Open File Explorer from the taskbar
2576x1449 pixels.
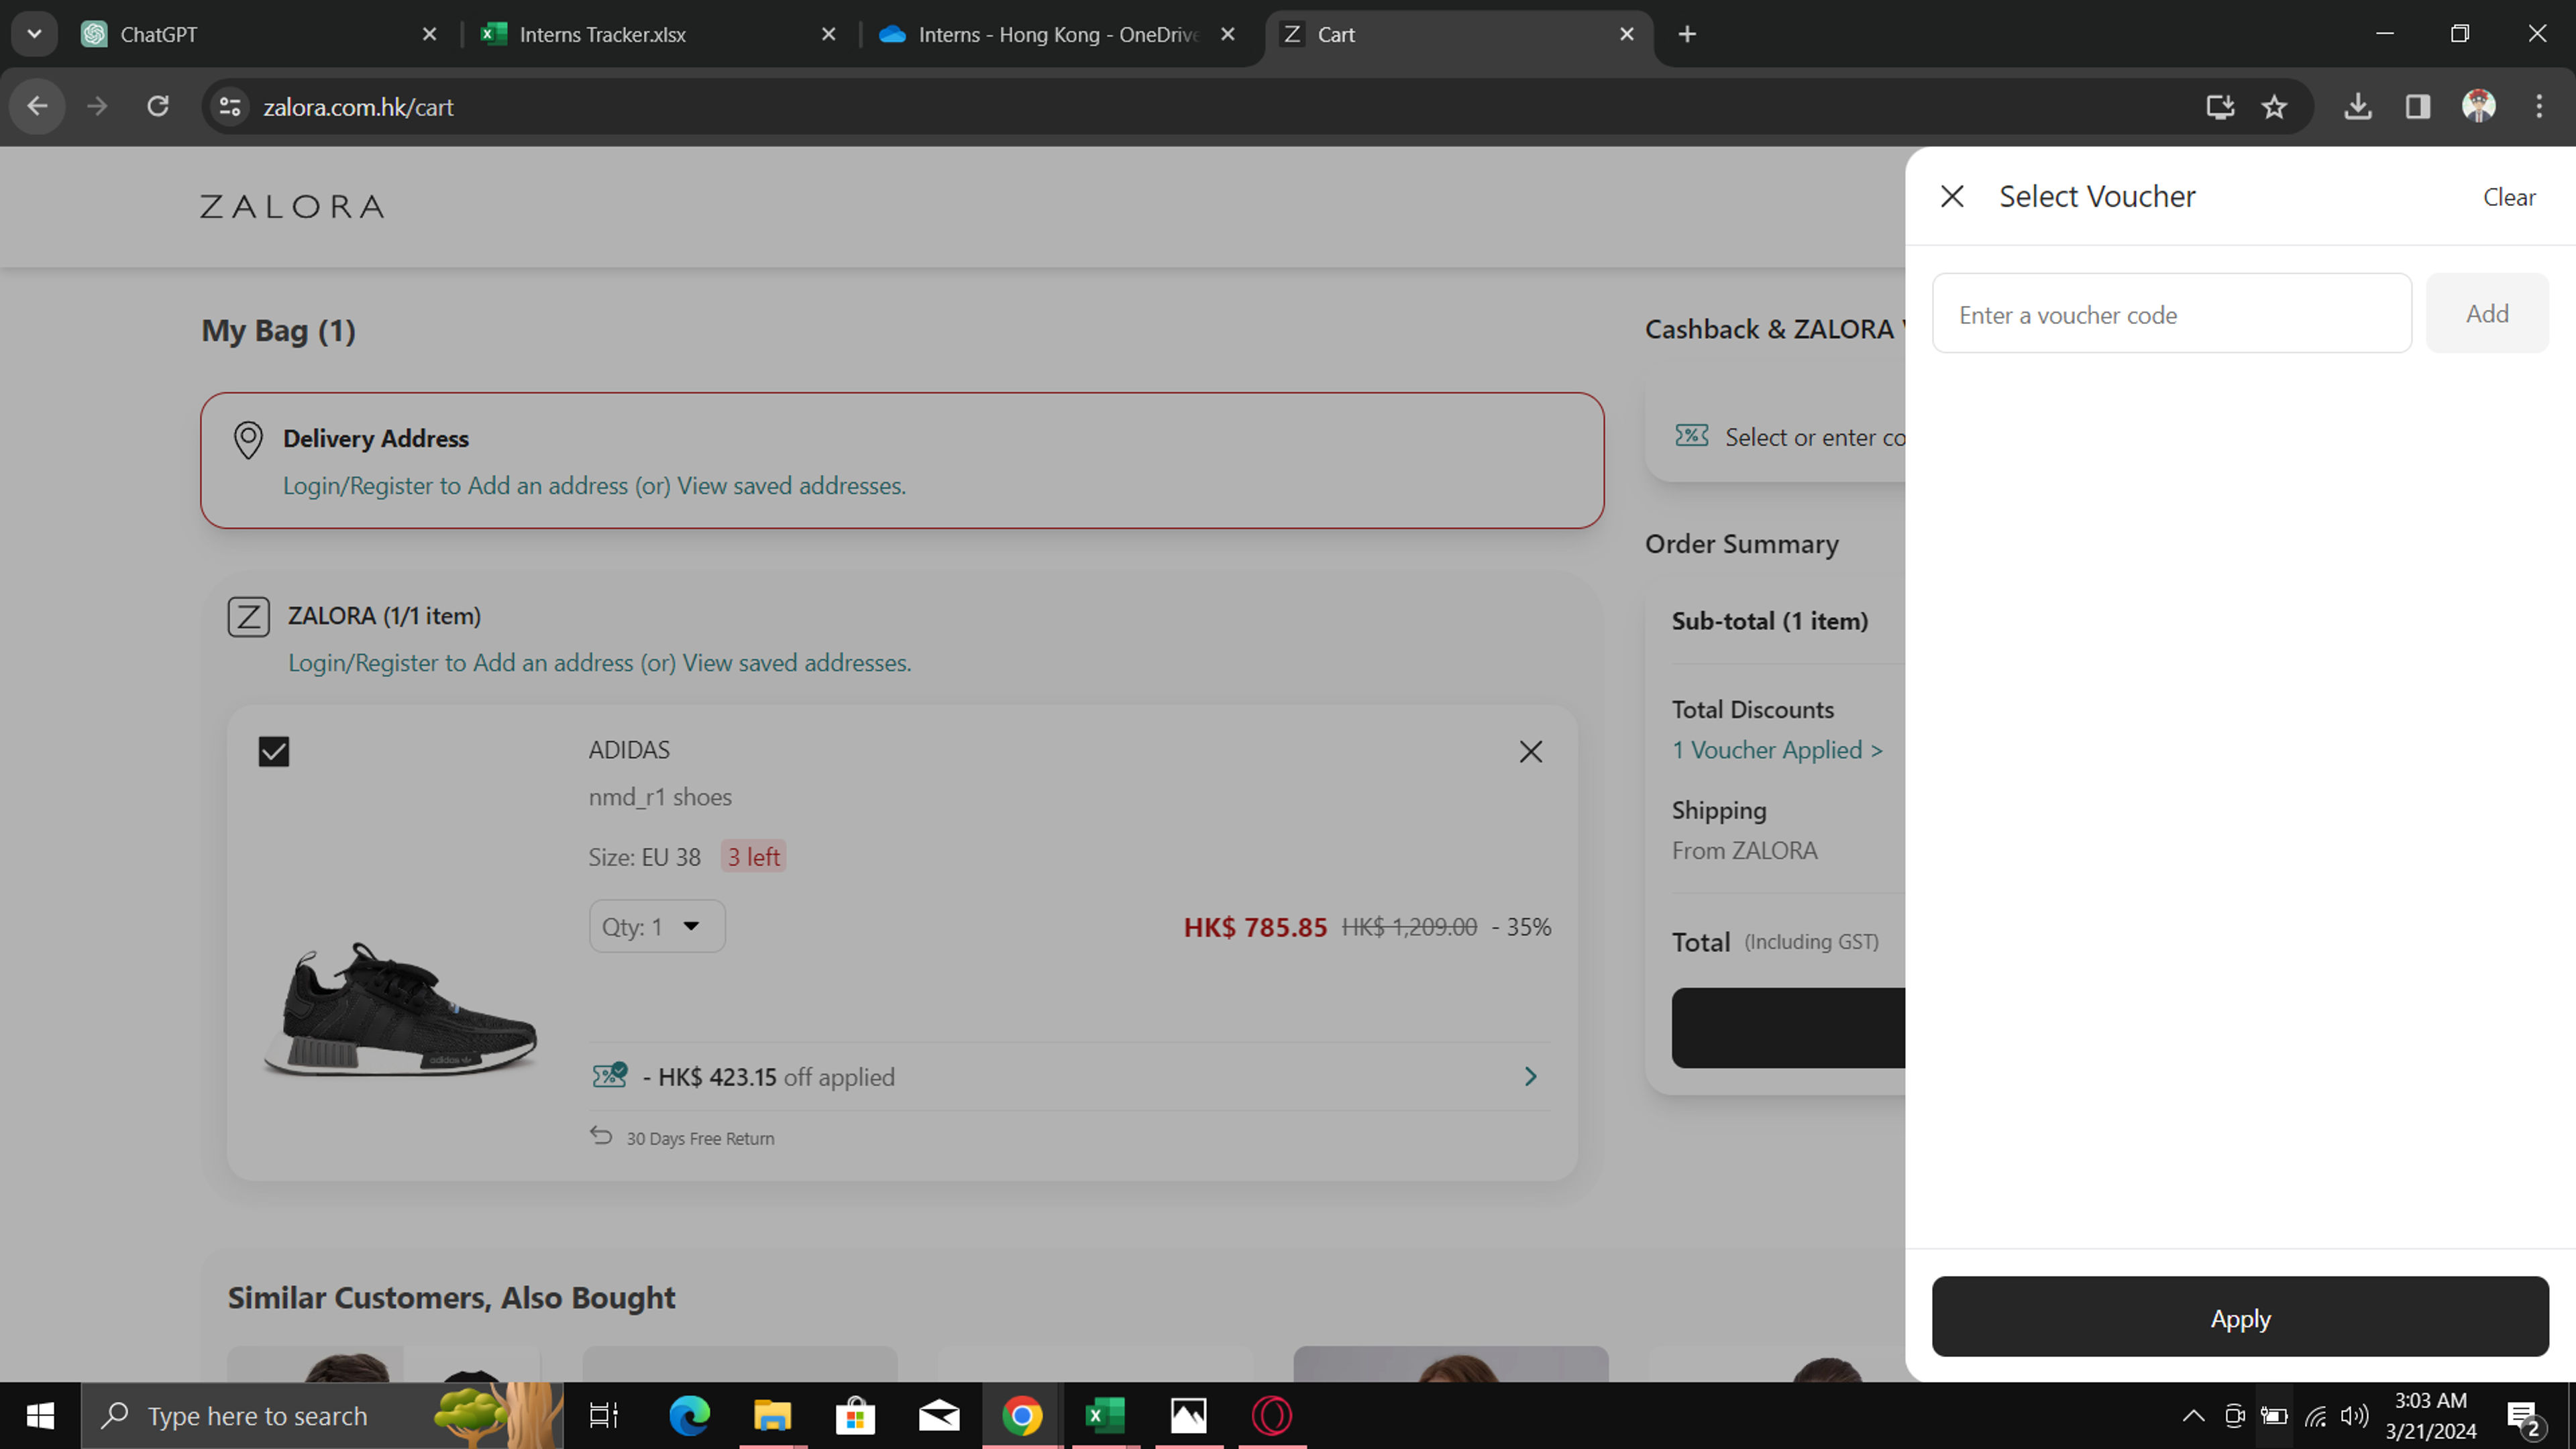772,1415
